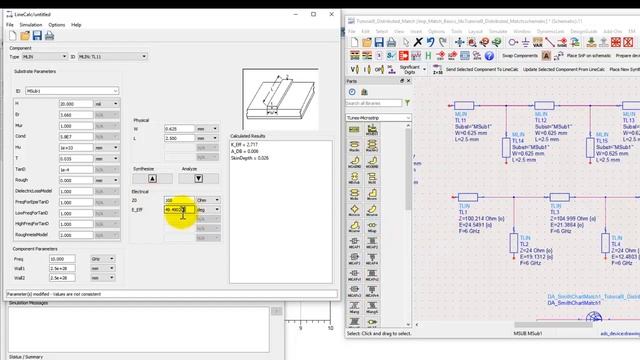The image size is (640, 360).
Task: Click the Print icon in ADS schematic toolbar
Action: 391,42
